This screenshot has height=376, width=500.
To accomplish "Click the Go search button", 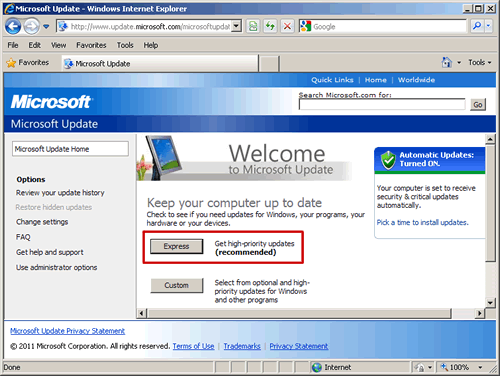I will tap(478, 105).
